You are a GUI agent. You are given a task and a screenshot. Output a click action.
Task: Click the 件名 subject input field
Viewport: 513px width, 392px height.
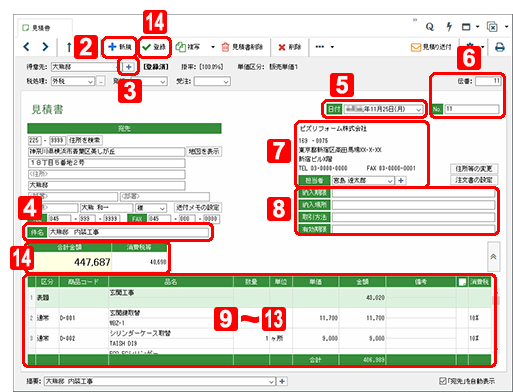click(x=129, y=232)
